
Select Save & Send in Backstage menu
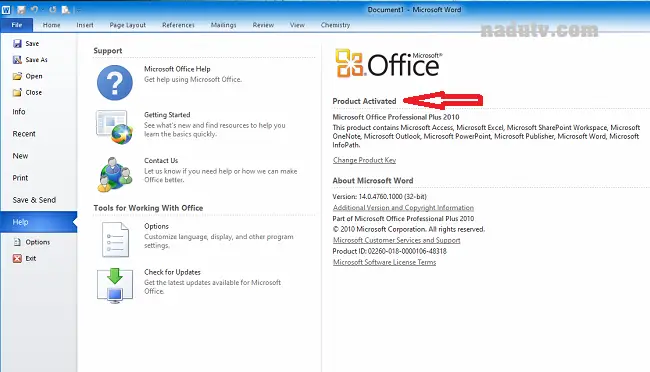pos(38,200)
